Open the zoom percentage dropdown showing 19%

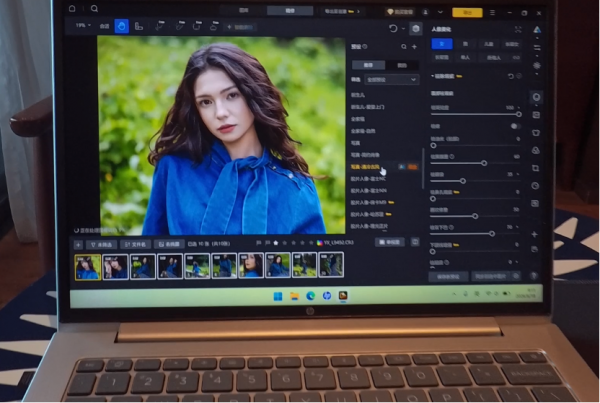83,26
